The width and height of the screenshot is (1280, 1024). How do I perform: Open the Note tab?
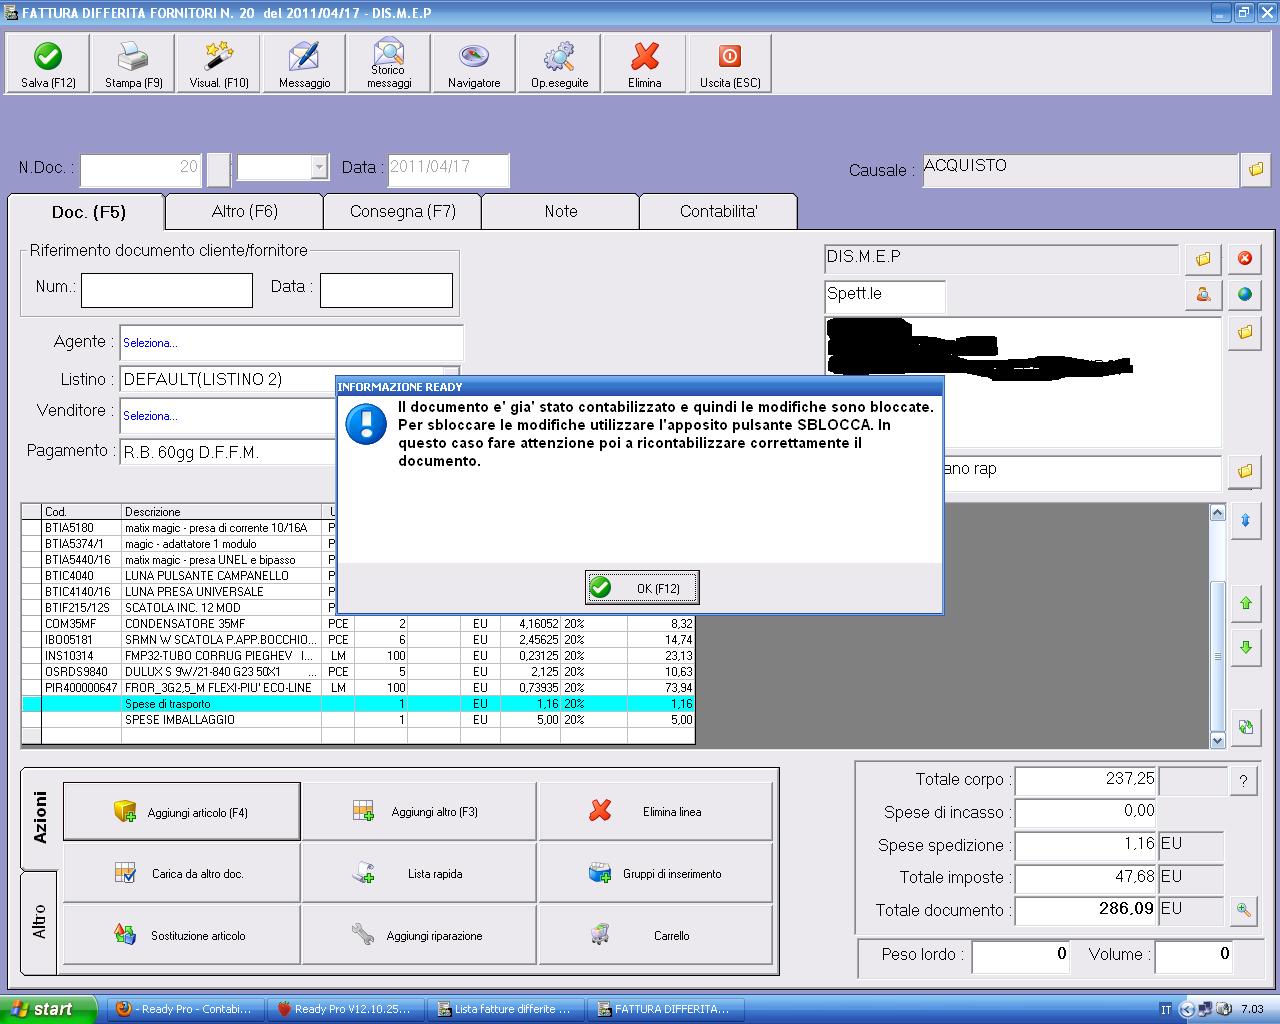click(x=561, y=211)
